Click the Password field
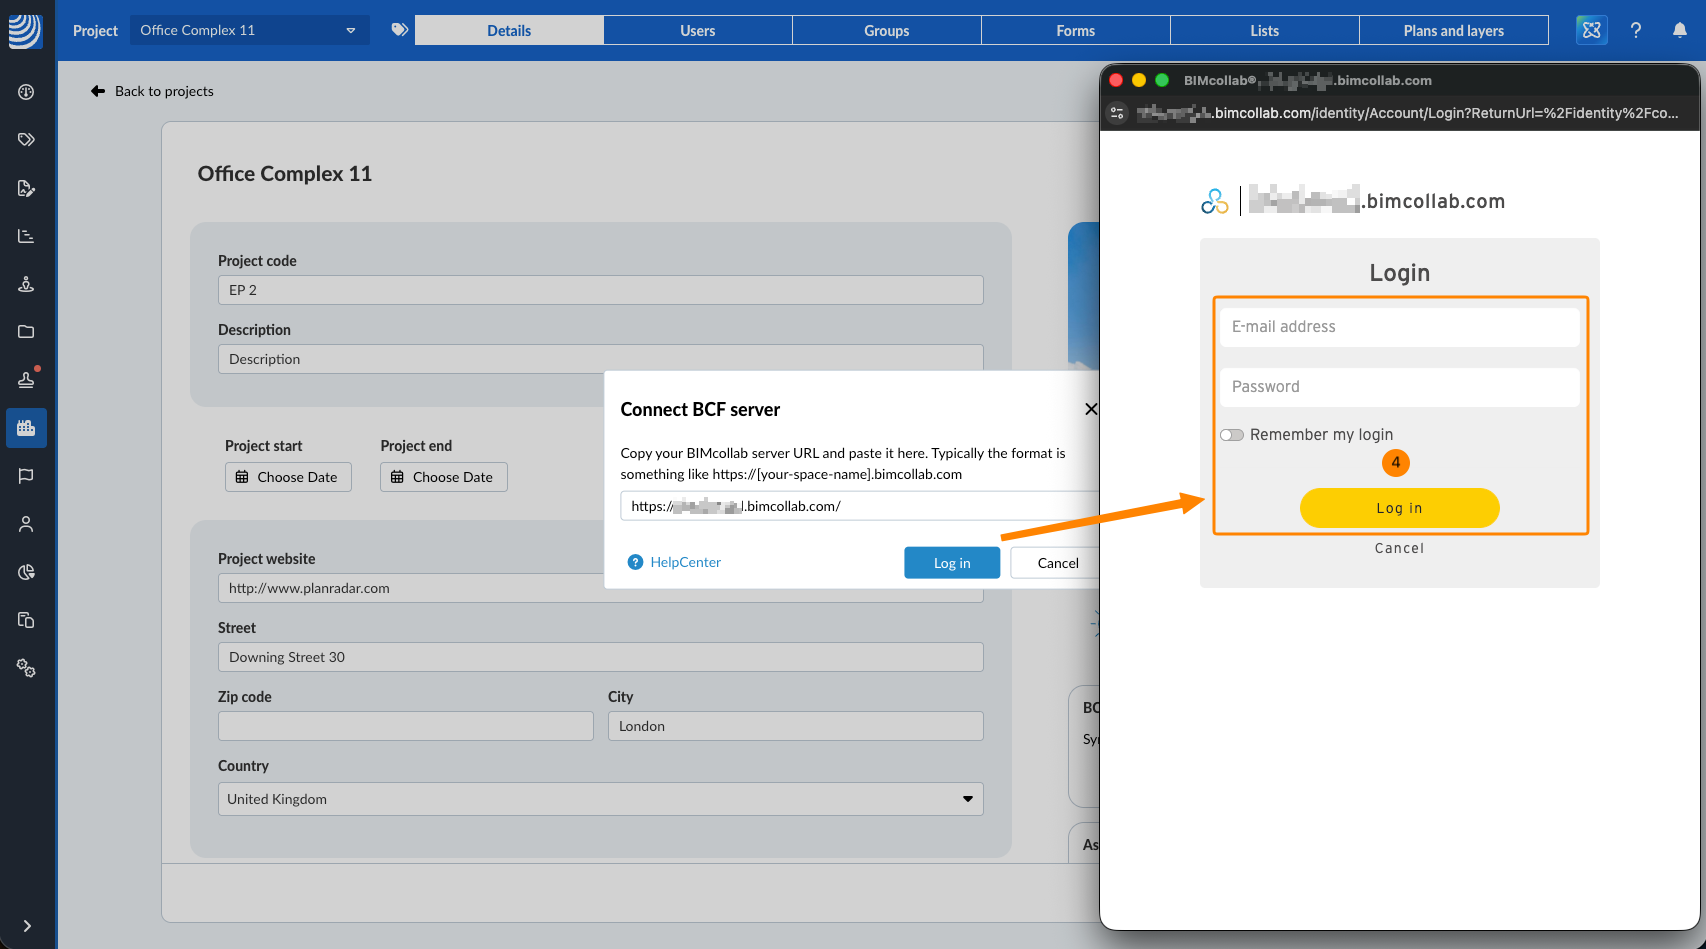 click(x=1400, y=387)
